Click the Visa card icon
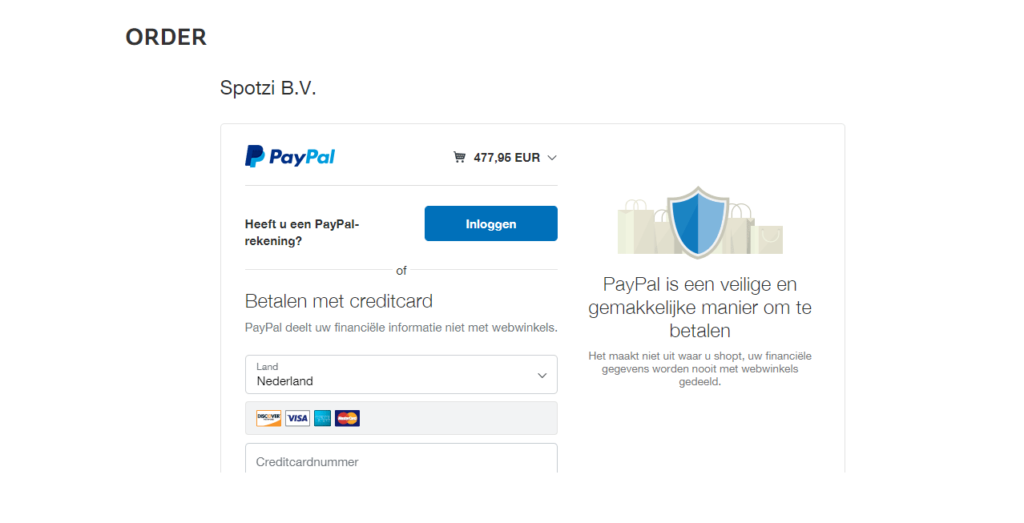Viewport: 1024px width, 523px height. pyautogui.click(x=297, y=419)
